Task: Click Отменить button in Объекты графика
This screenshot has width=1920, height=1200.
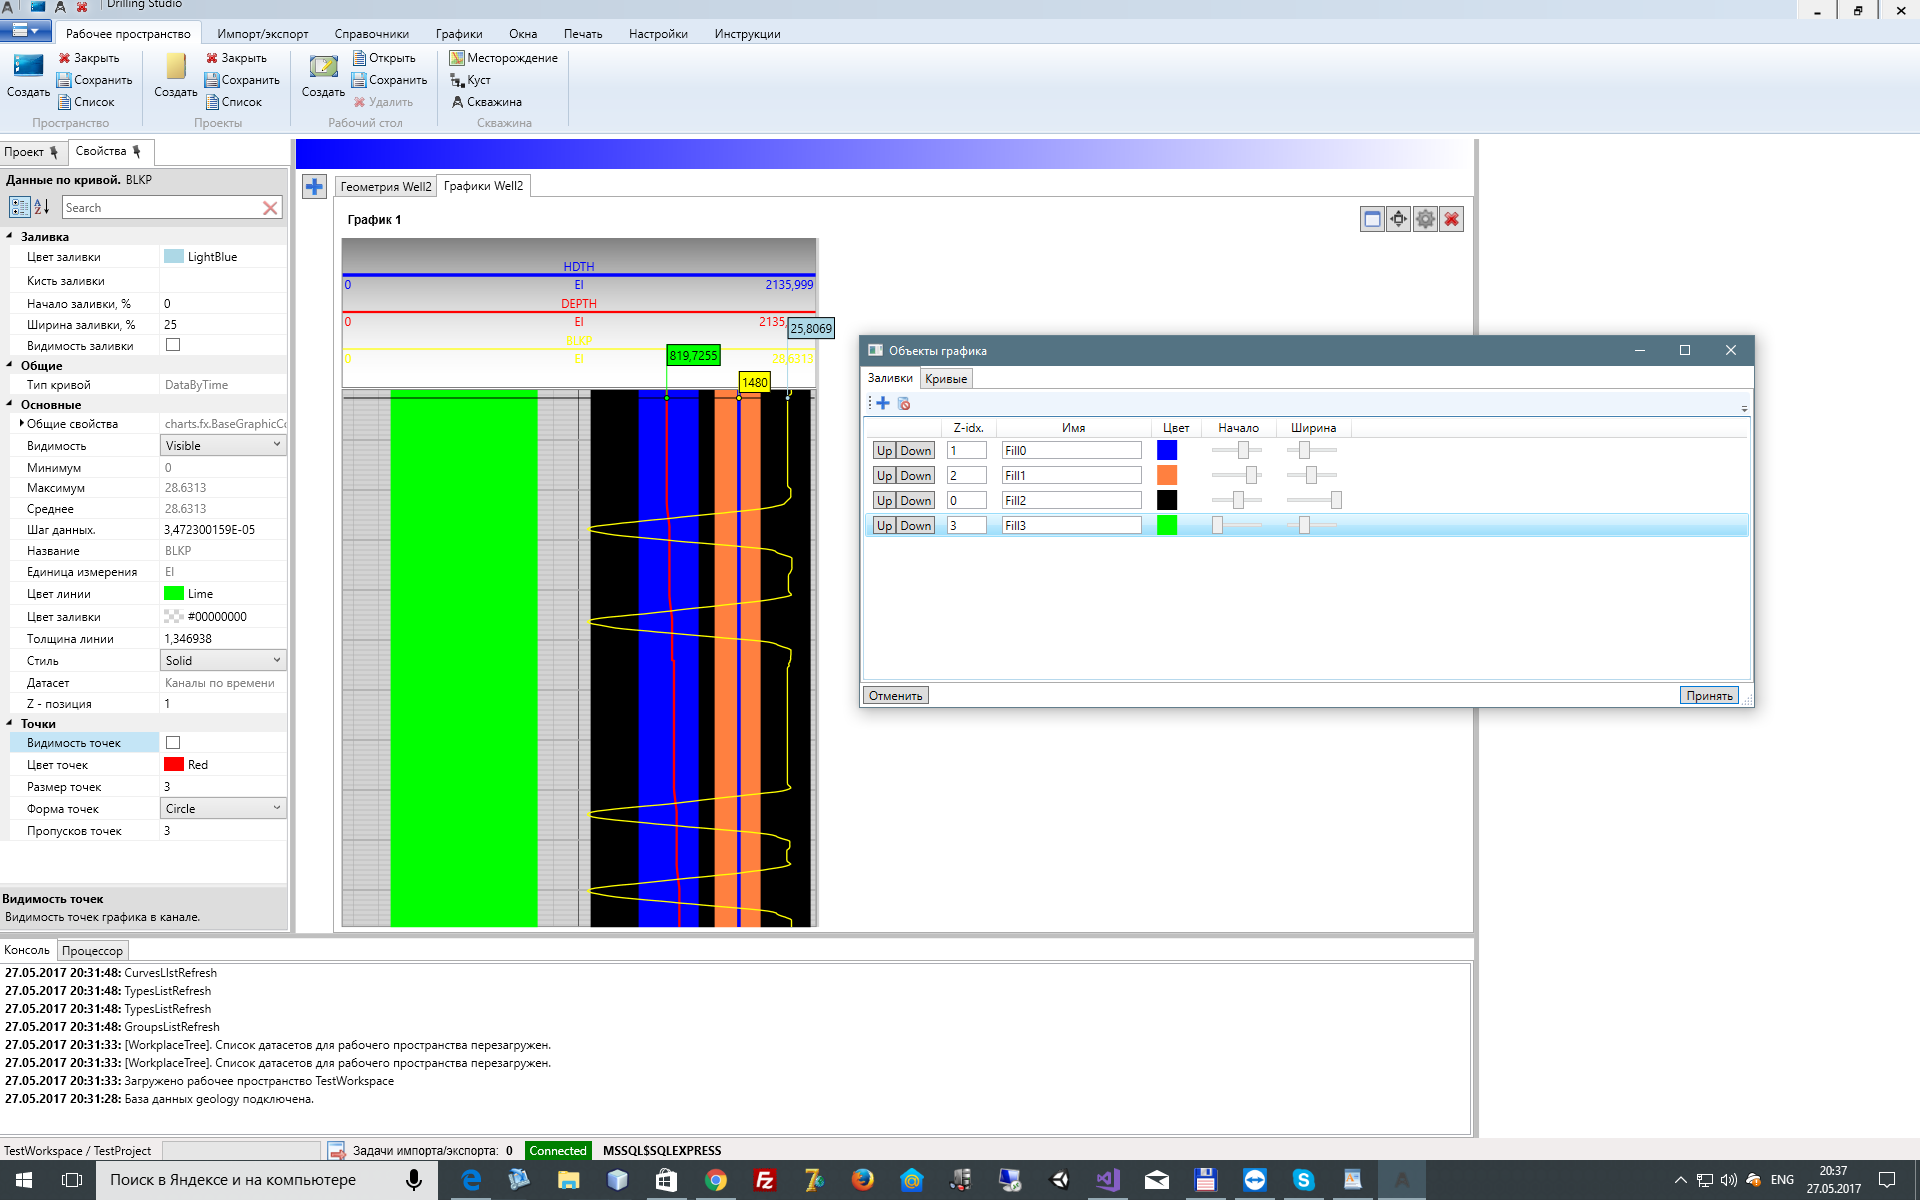Action: point(895,695)
